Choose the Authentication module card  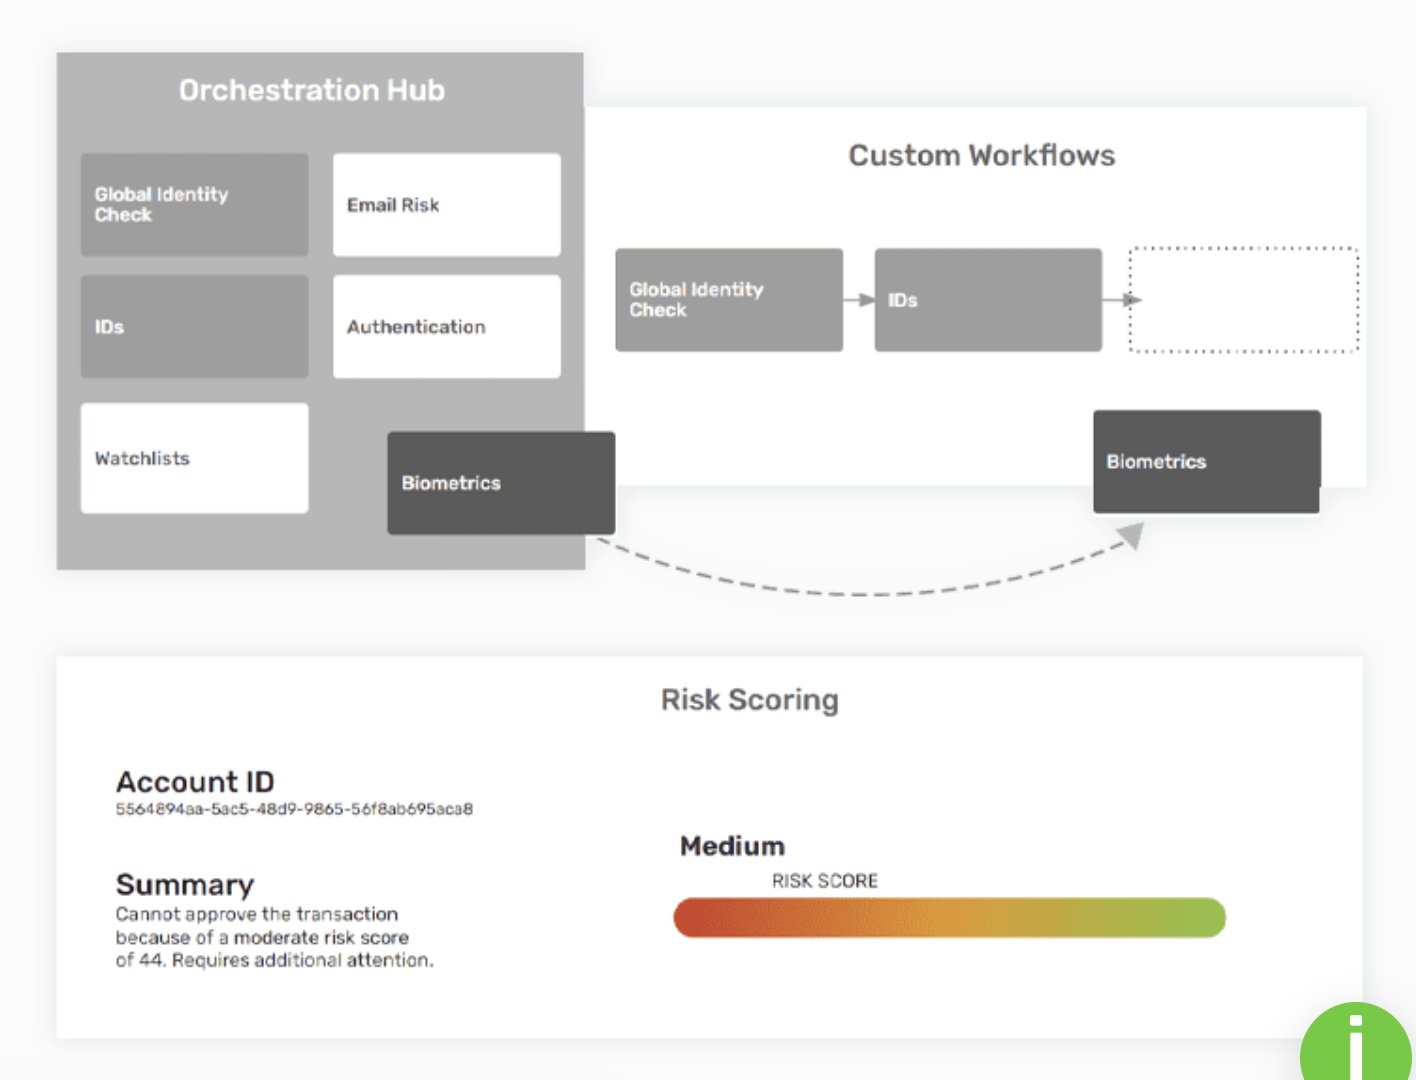click(x=447, y=326)
